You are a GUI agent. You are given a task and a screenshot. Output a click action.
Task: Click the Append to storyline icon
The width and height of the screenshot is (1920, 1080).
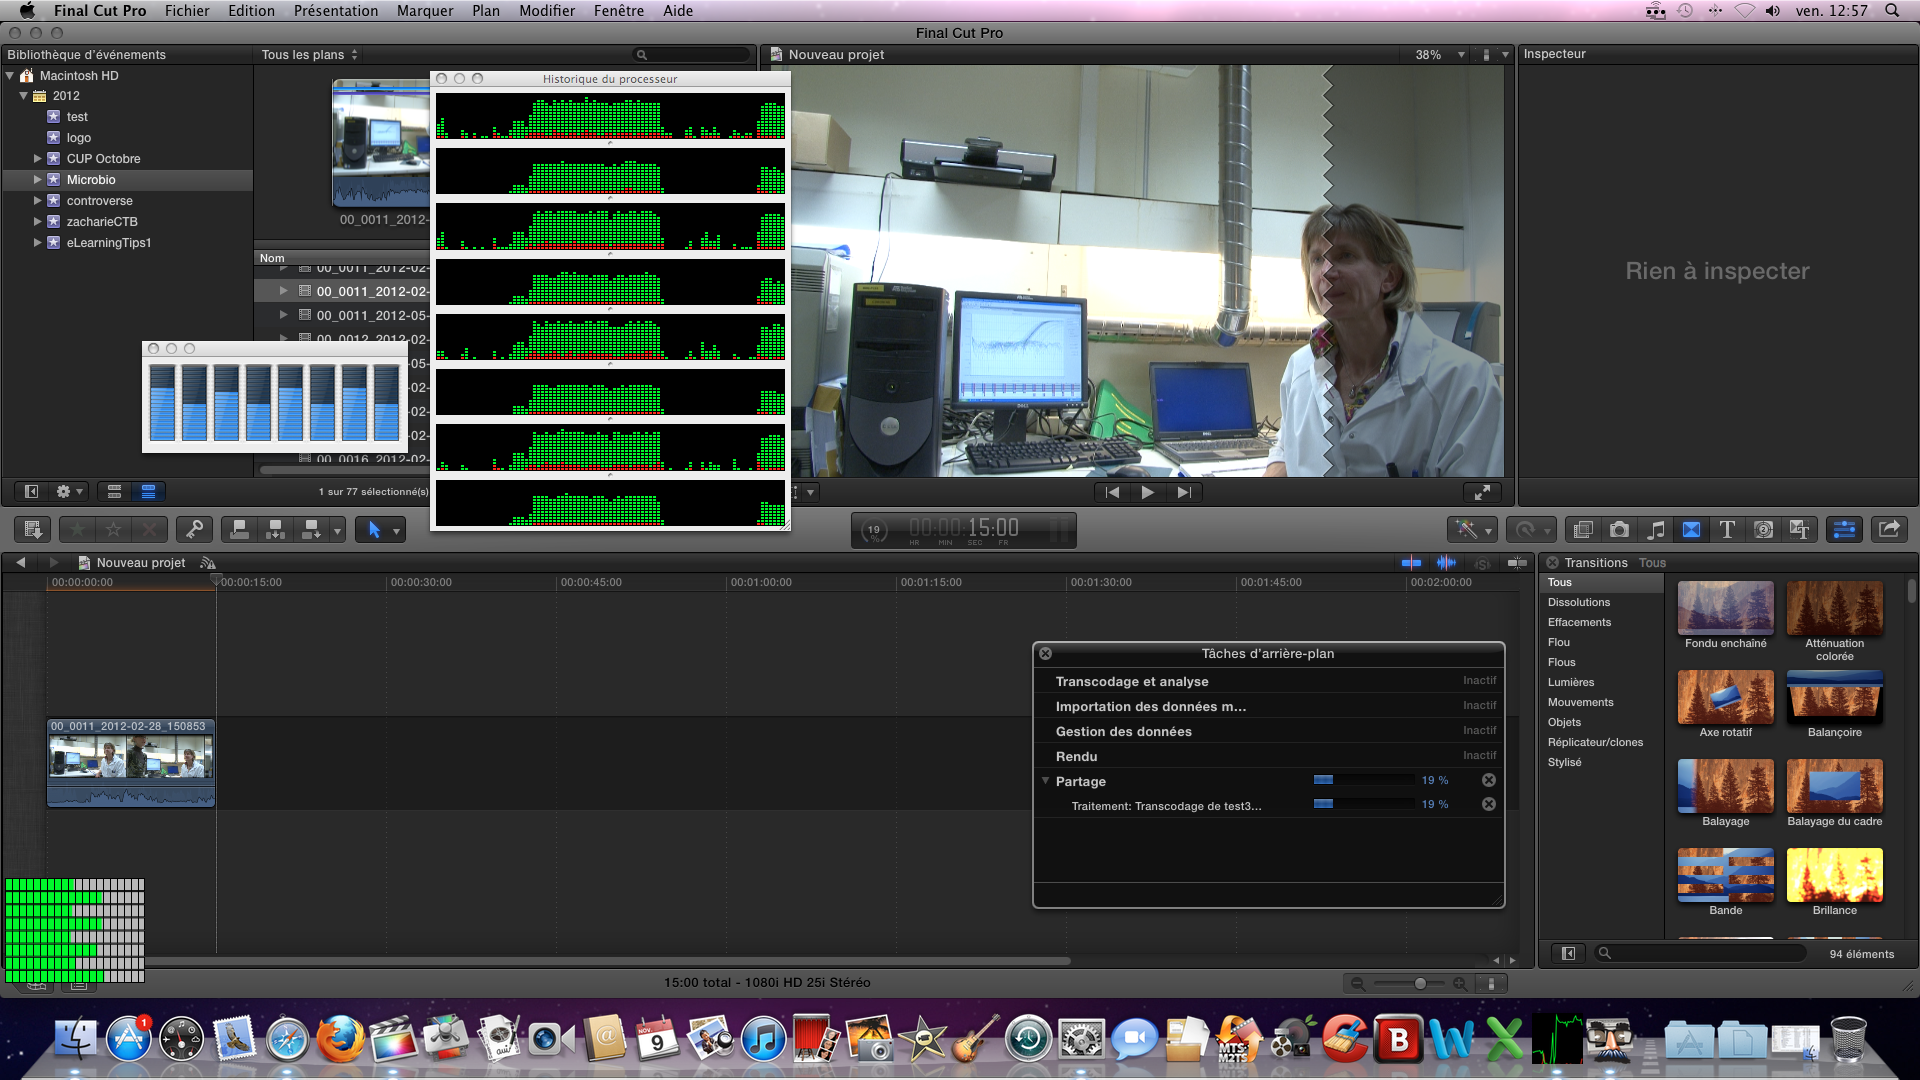click(x=311, y=529)
